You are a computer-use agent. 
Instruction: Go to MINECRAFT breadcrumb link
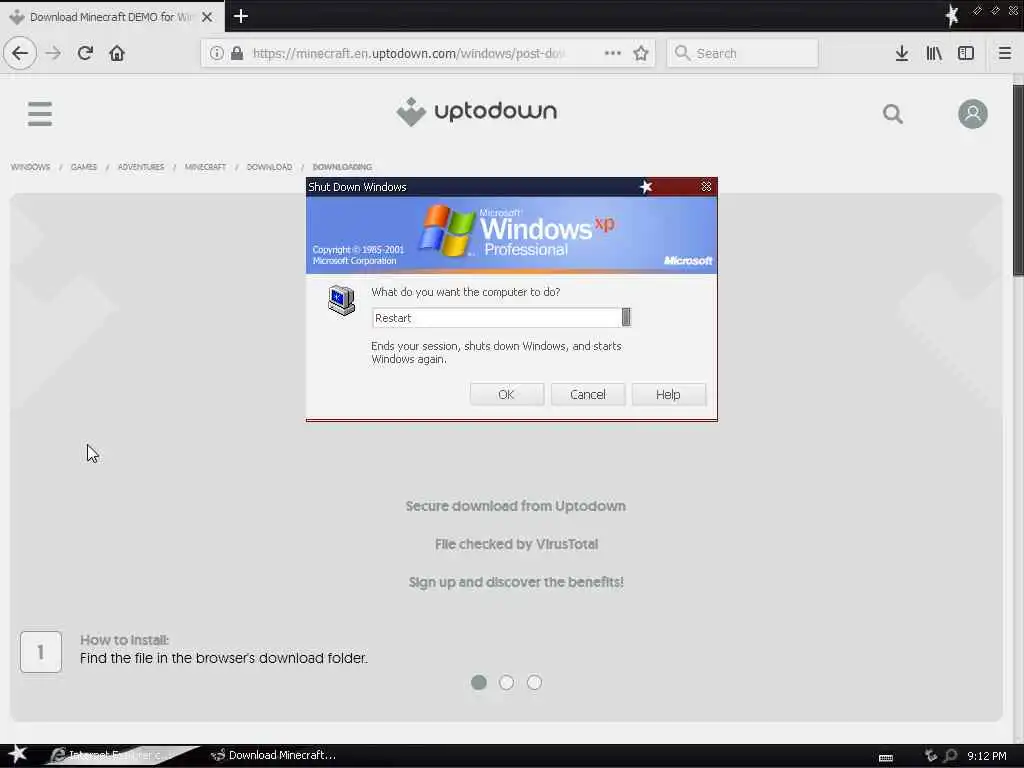click(205, 167)
